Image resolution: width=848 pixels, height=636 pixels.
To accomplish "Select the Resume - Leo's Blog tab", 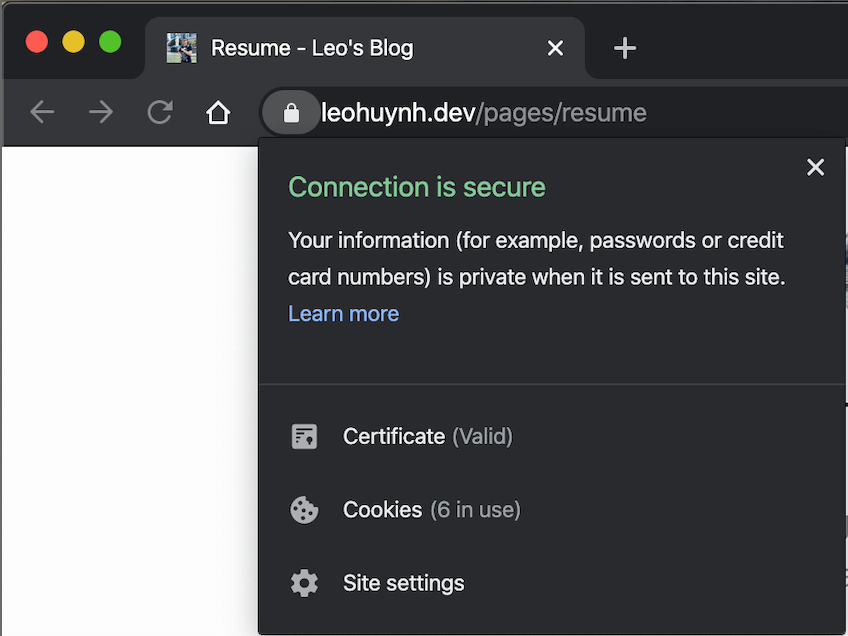I will [365, 48].
